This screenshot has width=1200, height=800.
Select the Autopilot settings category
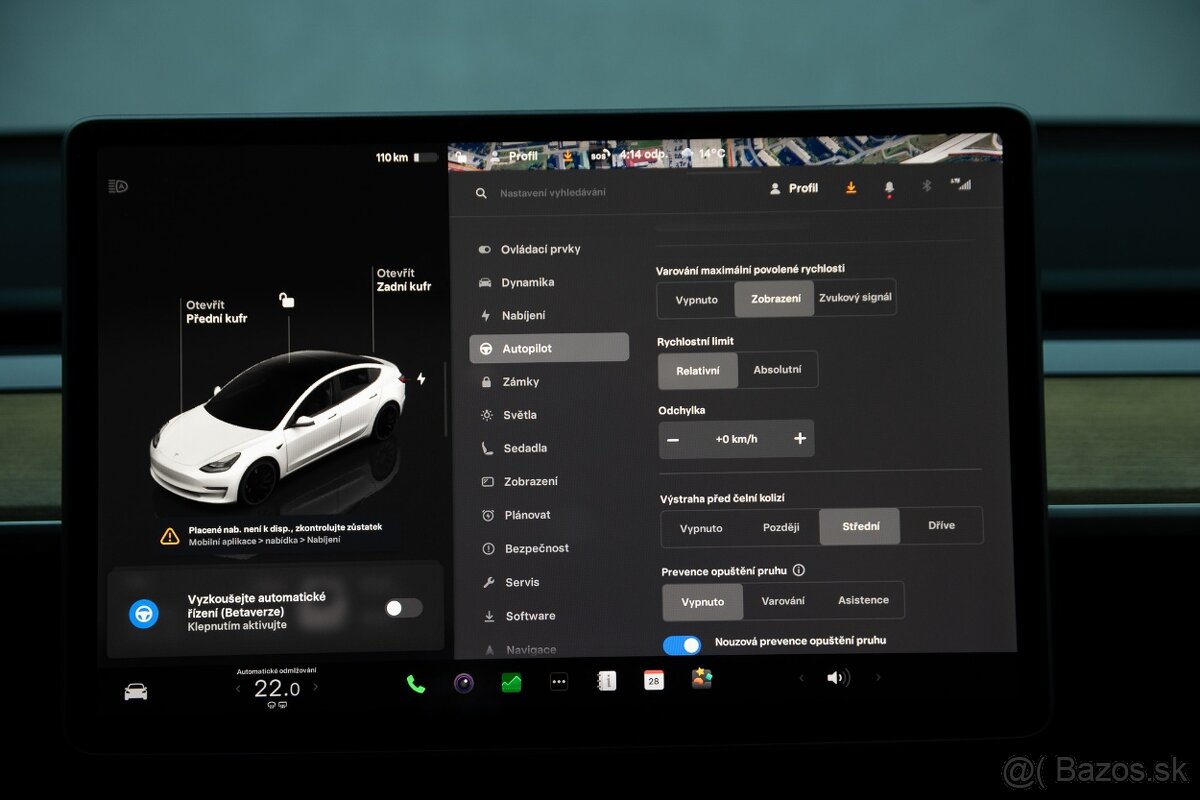(x=528, y=347)
